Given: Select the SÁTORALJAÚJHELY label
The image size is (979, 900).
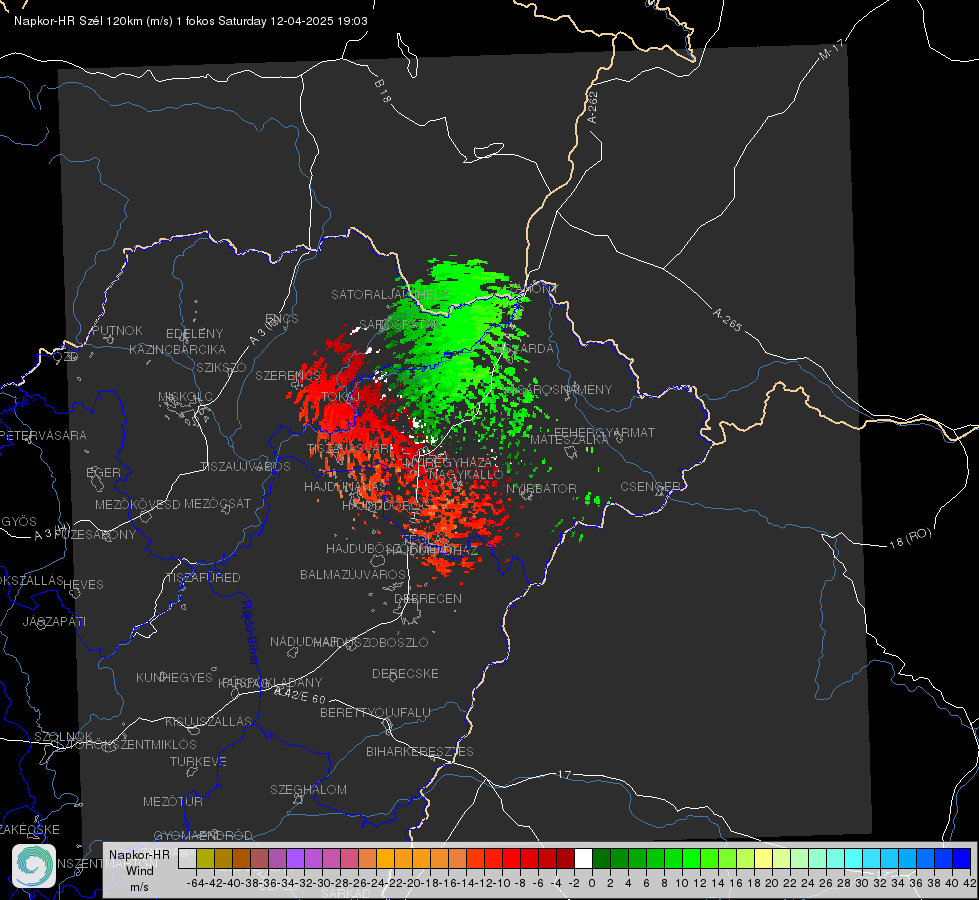Looking at the screenshot, I should pos(390,294).
